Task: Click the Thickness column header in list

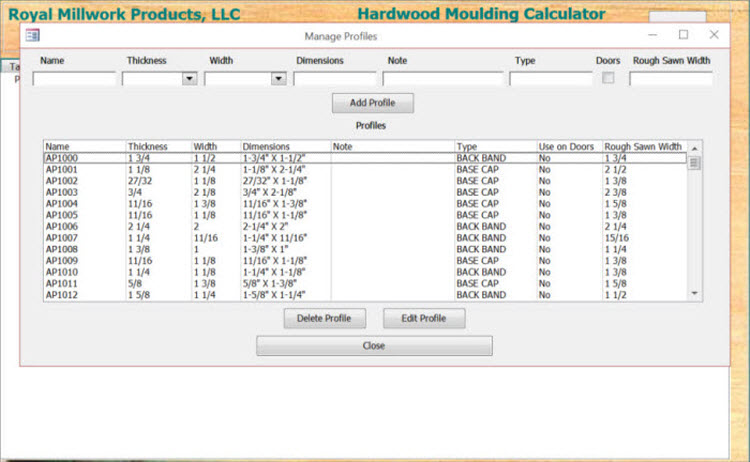Action: point(159,146)
